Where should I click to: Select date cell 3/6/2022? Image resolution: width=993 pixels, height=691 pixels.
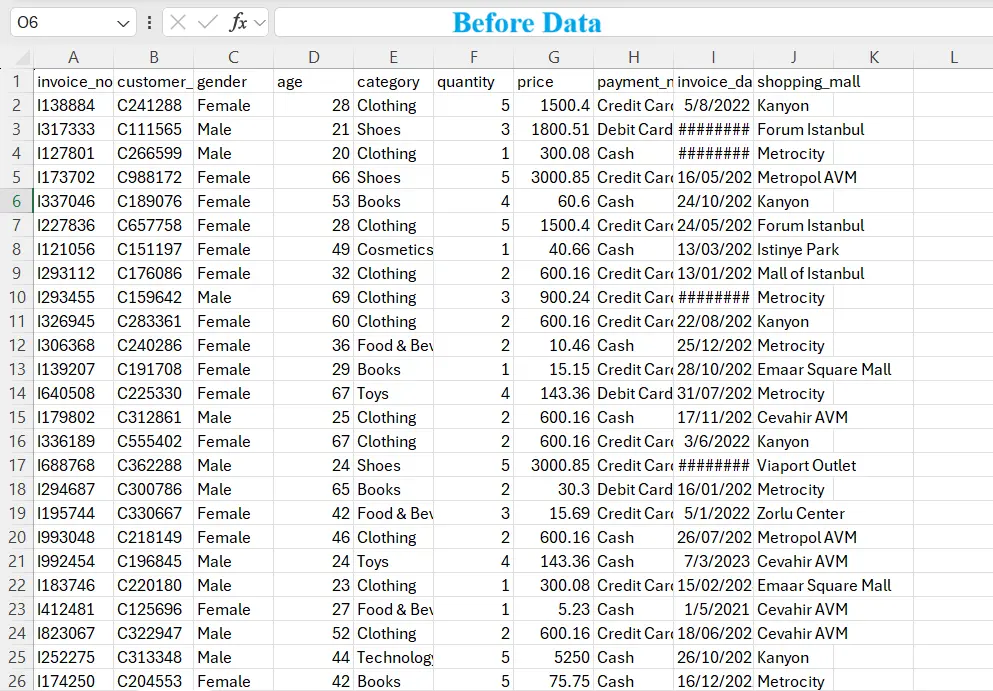click(713, 441)
